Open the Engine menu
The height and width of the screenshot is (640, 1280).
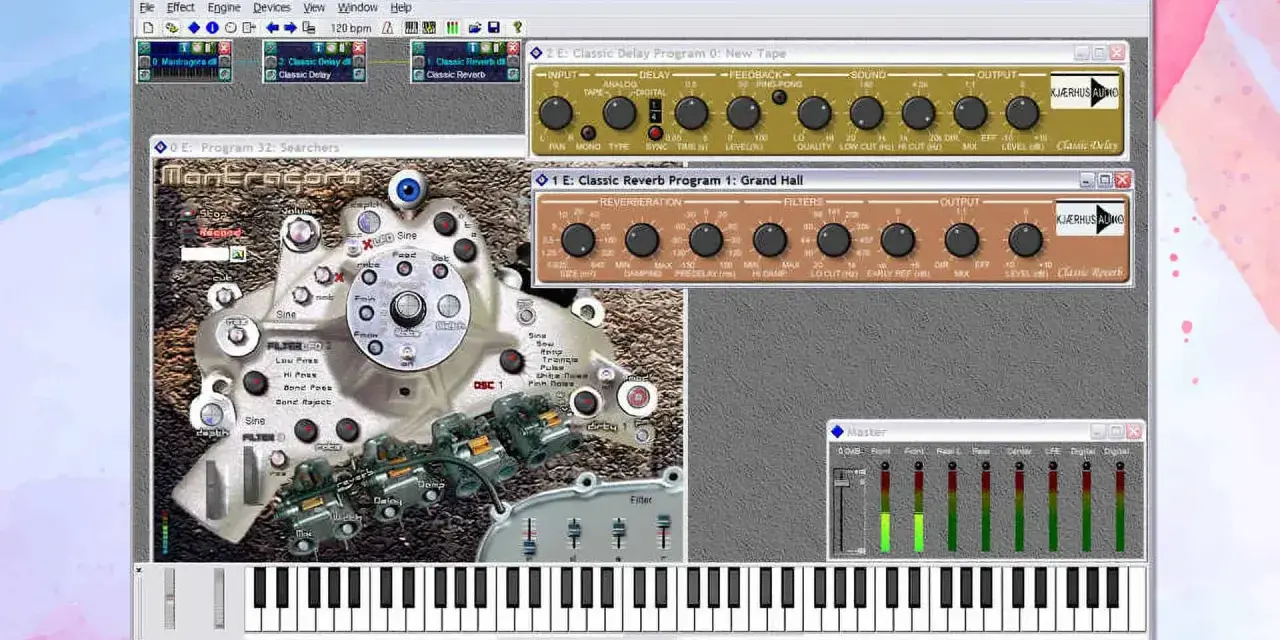(224, 7)
